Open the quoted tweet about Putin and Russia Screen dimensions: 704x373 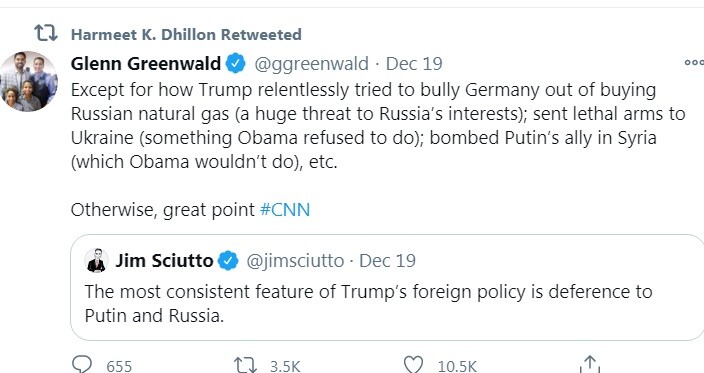coord(387,287)
